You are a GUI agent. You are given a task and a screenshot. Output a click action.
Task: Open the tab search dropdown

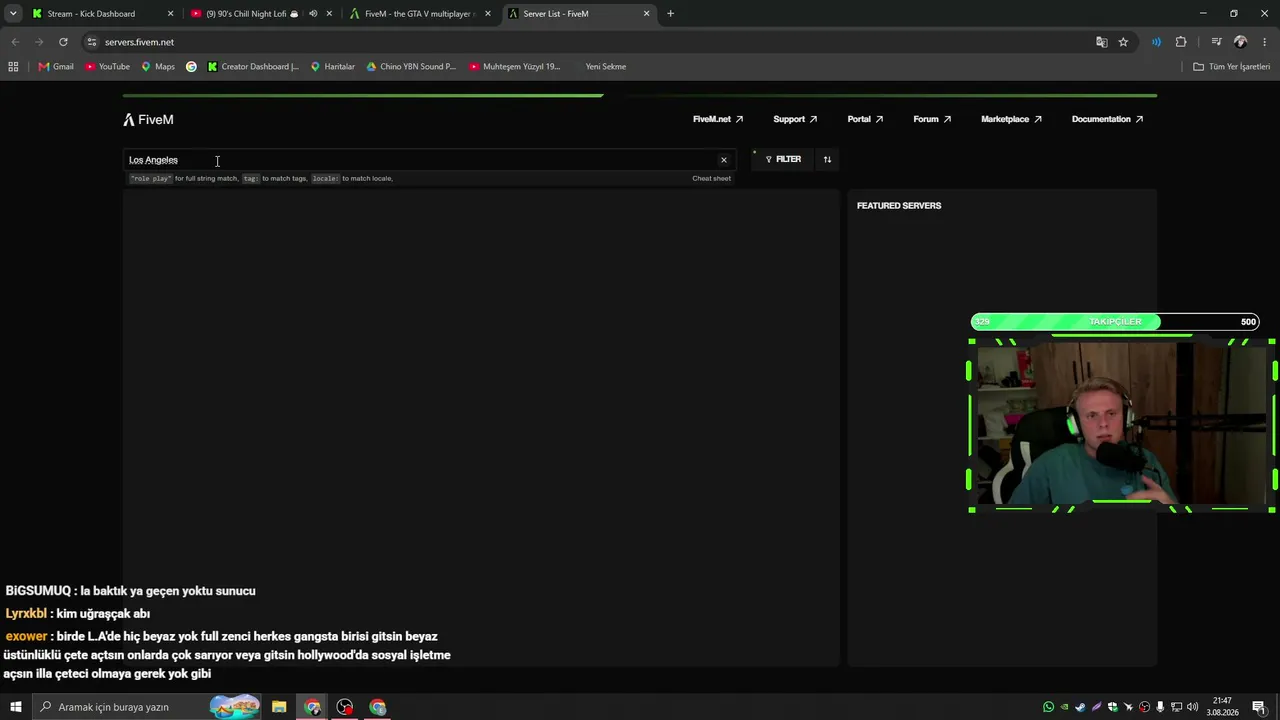click(x=13, y=14)
